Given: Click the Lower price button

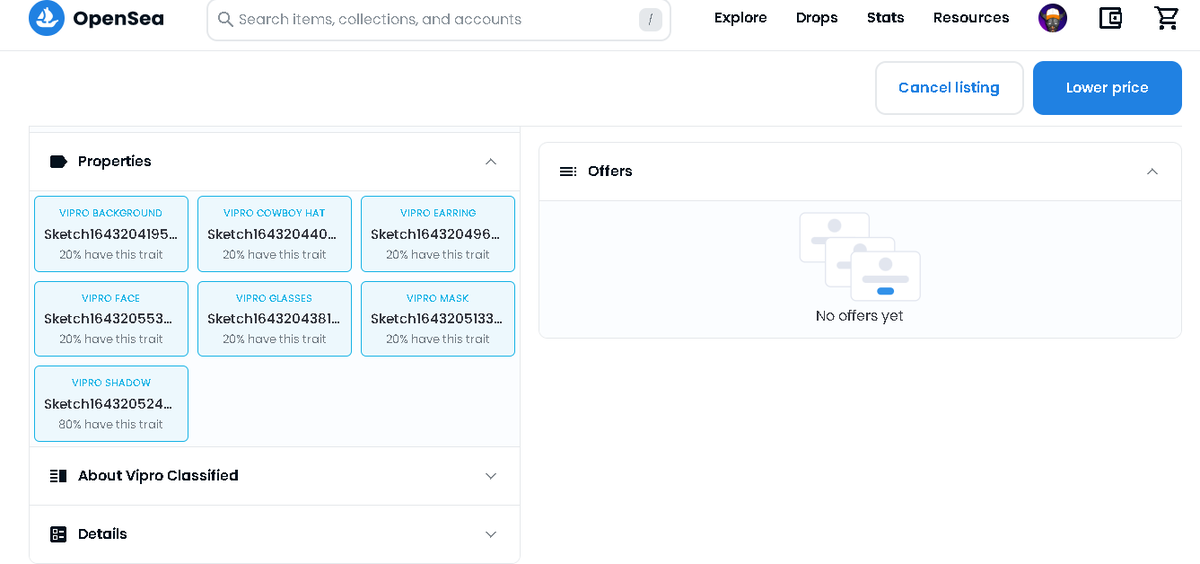Looking at the screenshot, I should coord(1107,88).
